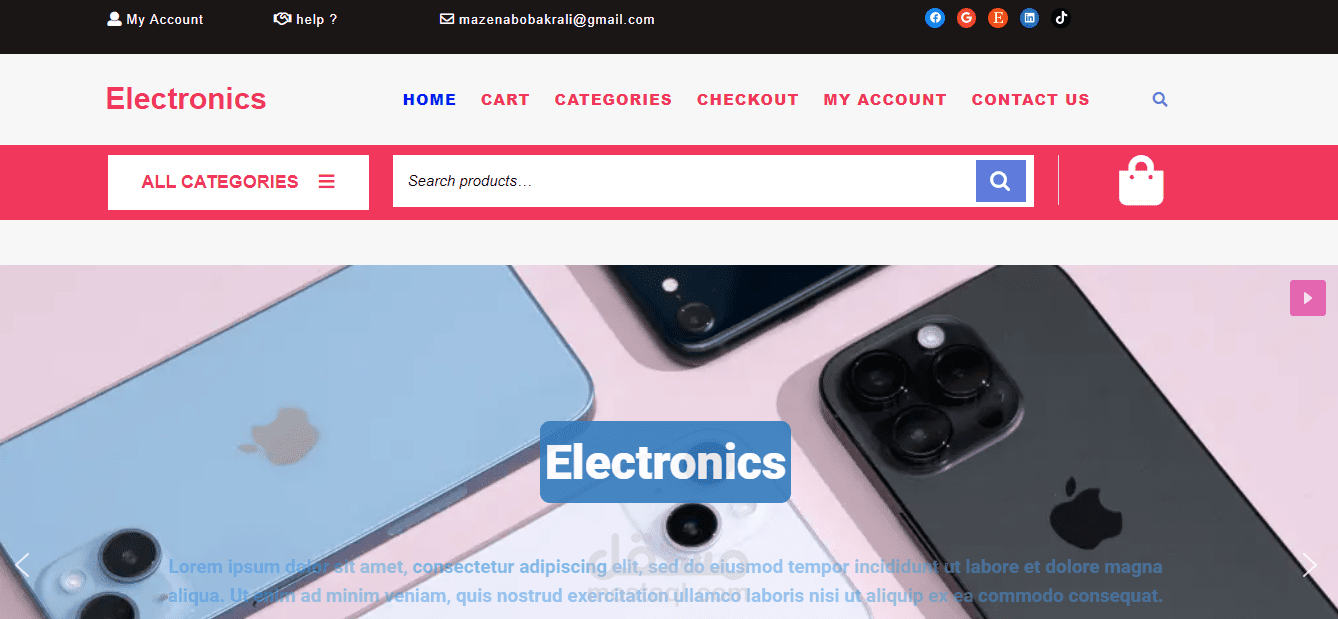The height and width of the screenshot is (619, 1338).
Task: Open the CONTACT US page
Action: (1030, 100)
